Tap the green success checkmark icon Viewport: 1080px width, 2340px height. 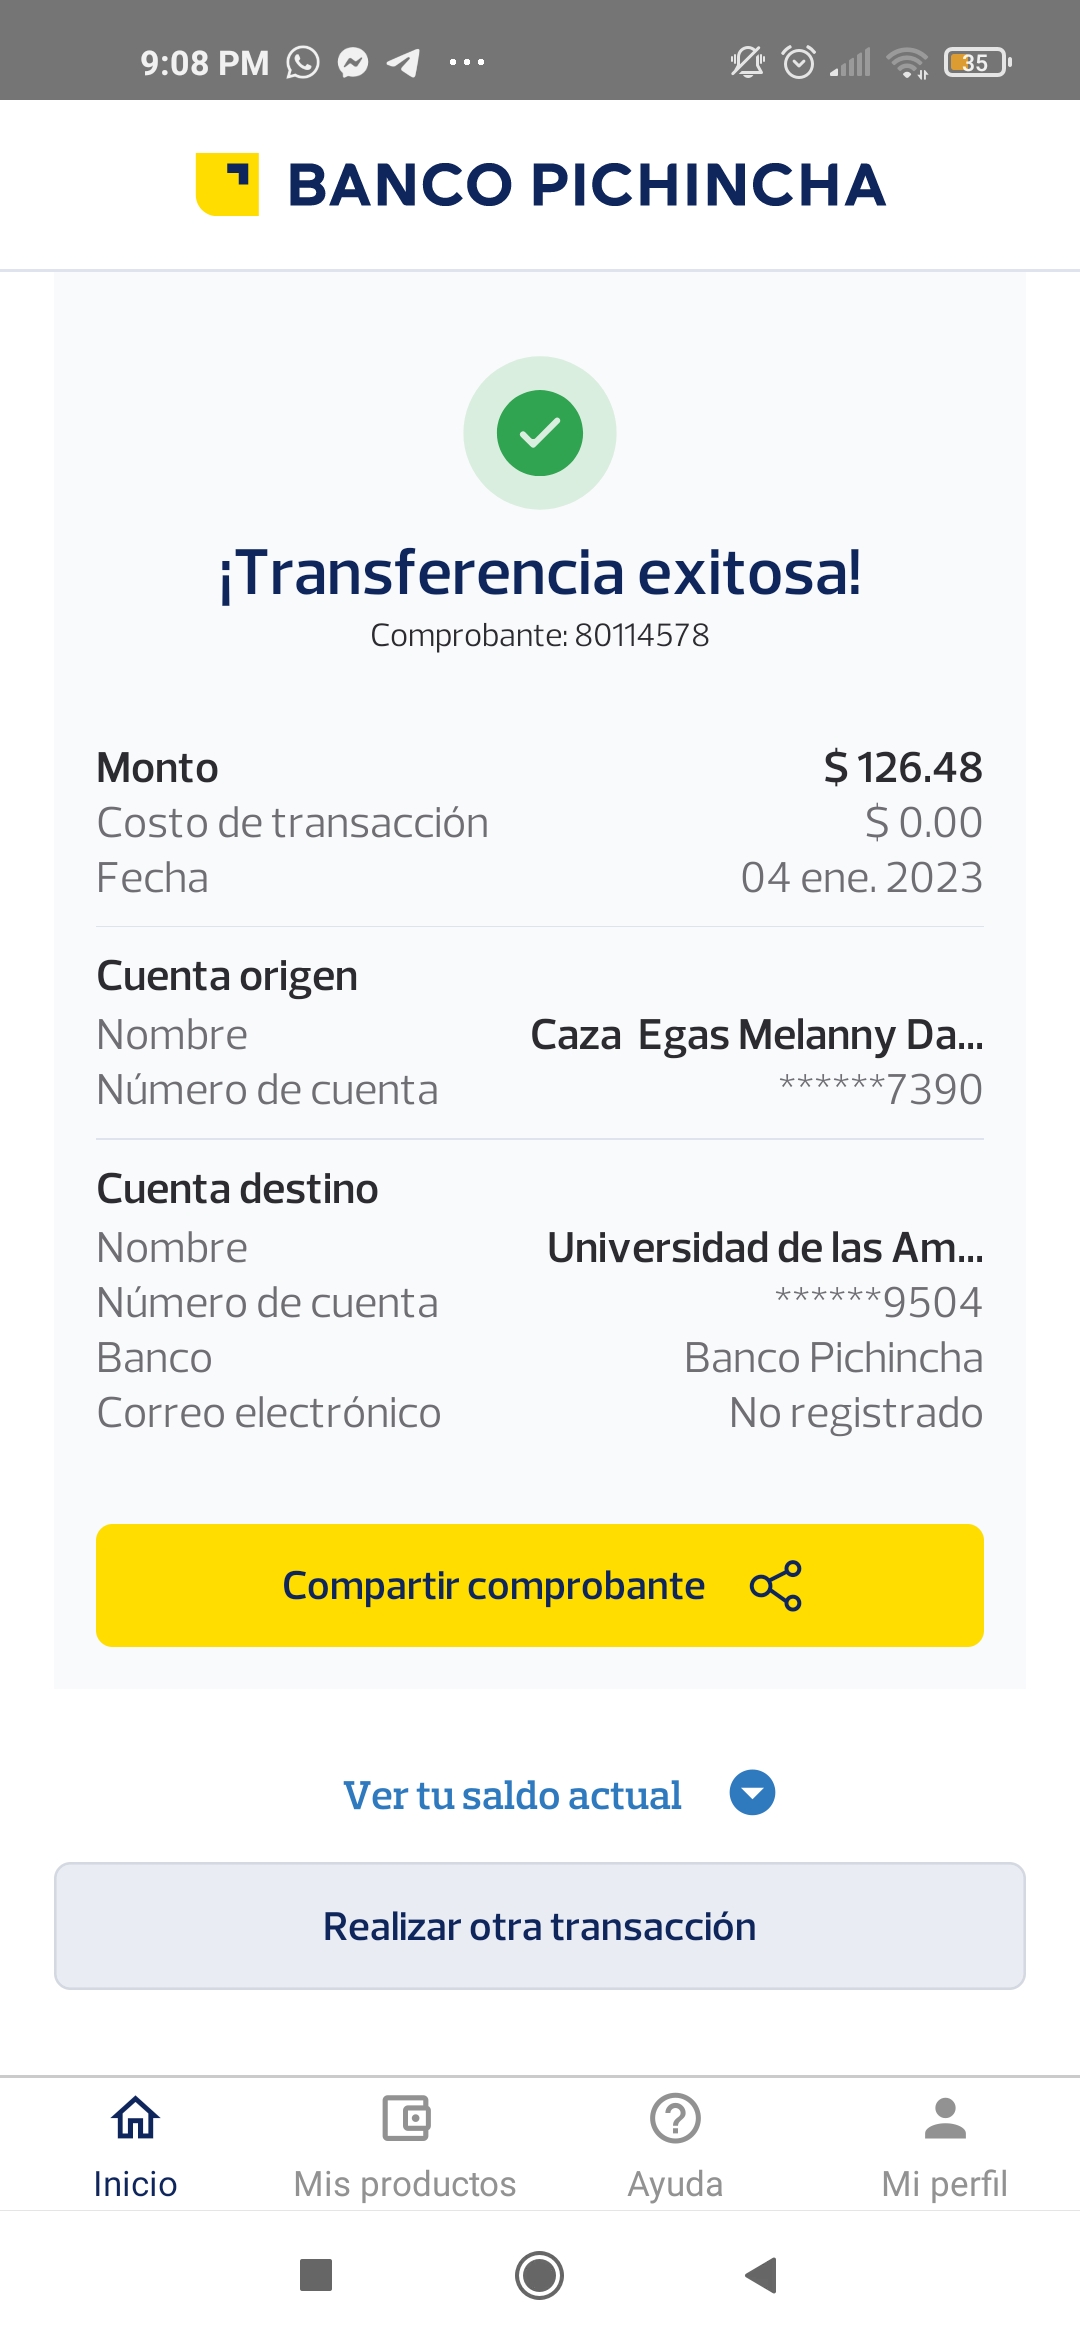540,433
